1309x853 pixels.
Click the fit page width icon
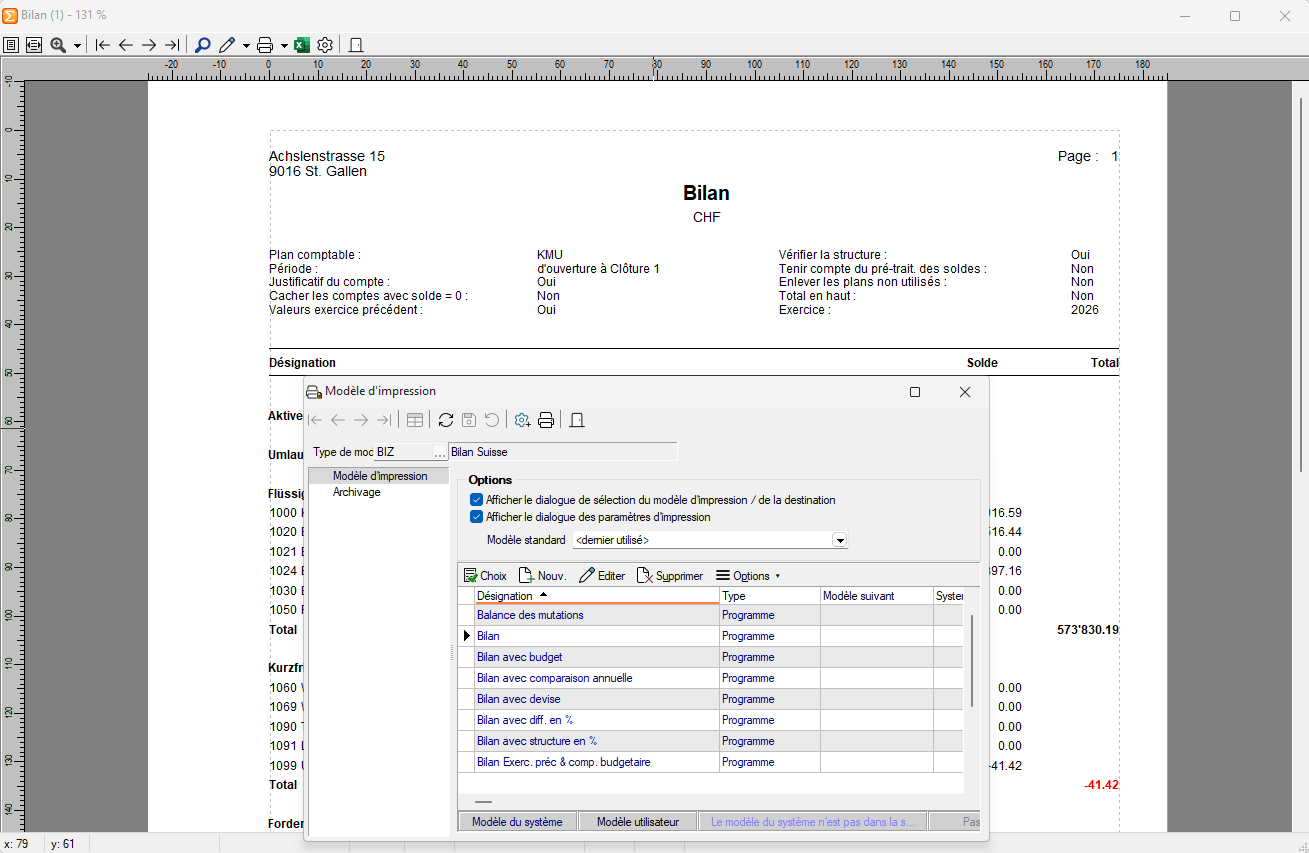tap(34, 45)
